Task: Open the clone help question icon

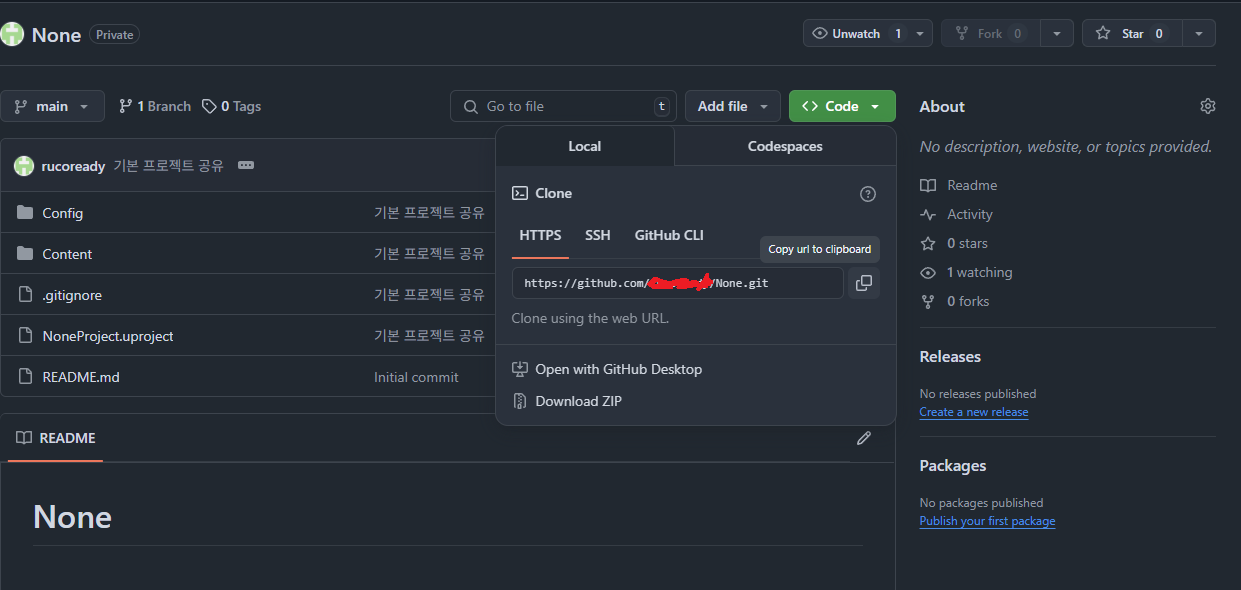Action: pyautogui.click(x=868, y=194)
